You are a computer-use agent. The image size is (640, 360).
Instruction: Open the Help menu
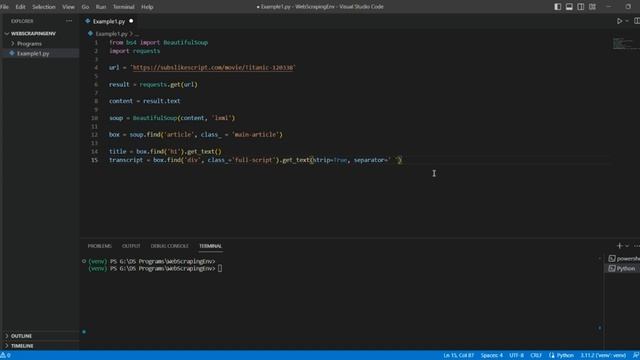(147, 7)
